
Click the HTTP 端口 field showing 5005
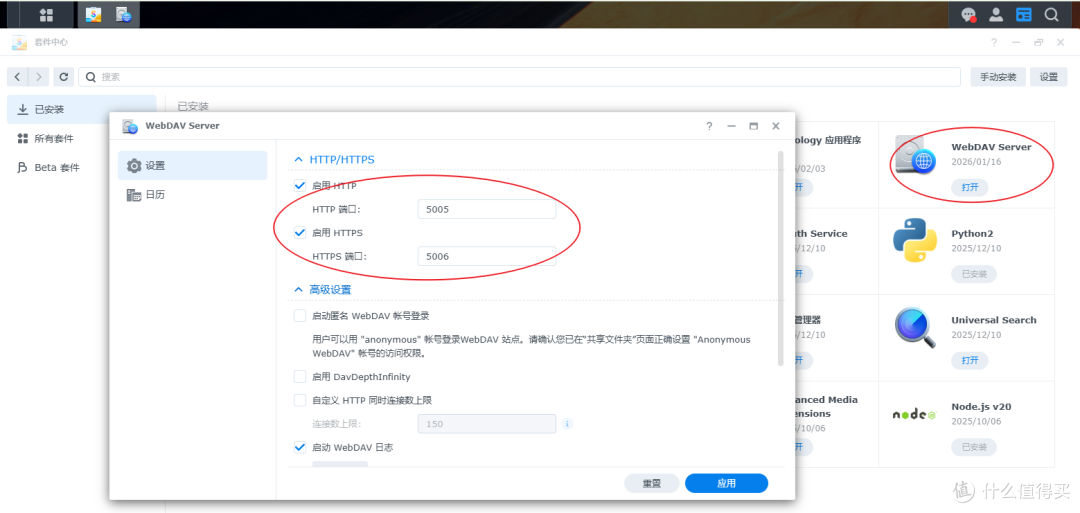click(487, 209)
